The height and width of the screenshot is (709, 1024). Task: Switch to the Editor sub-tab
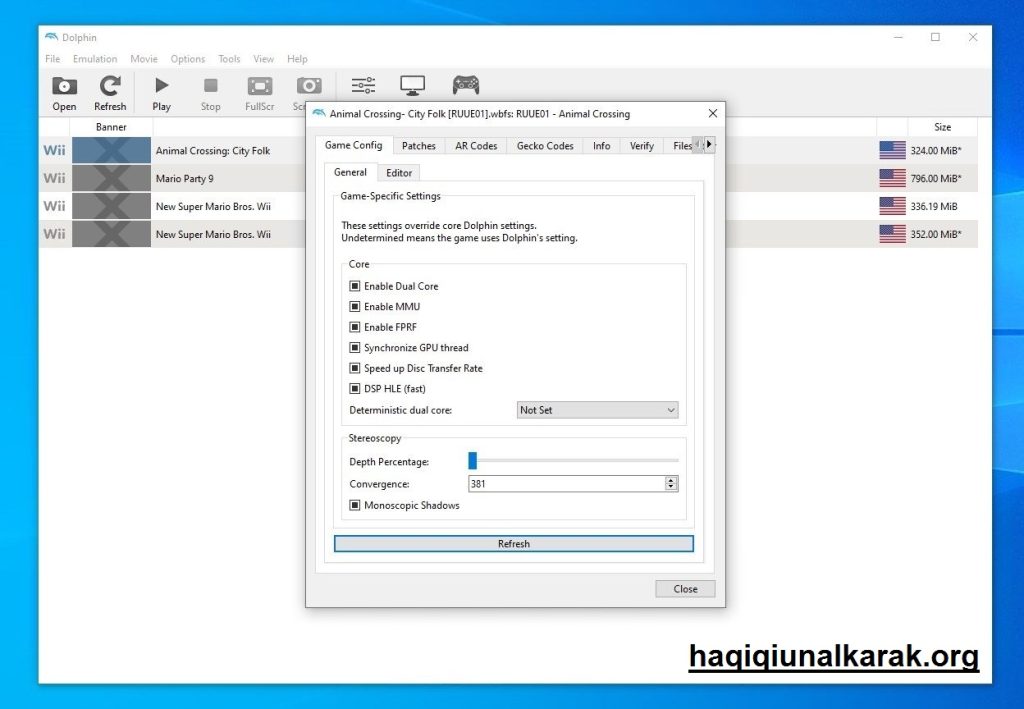[399, 173]
